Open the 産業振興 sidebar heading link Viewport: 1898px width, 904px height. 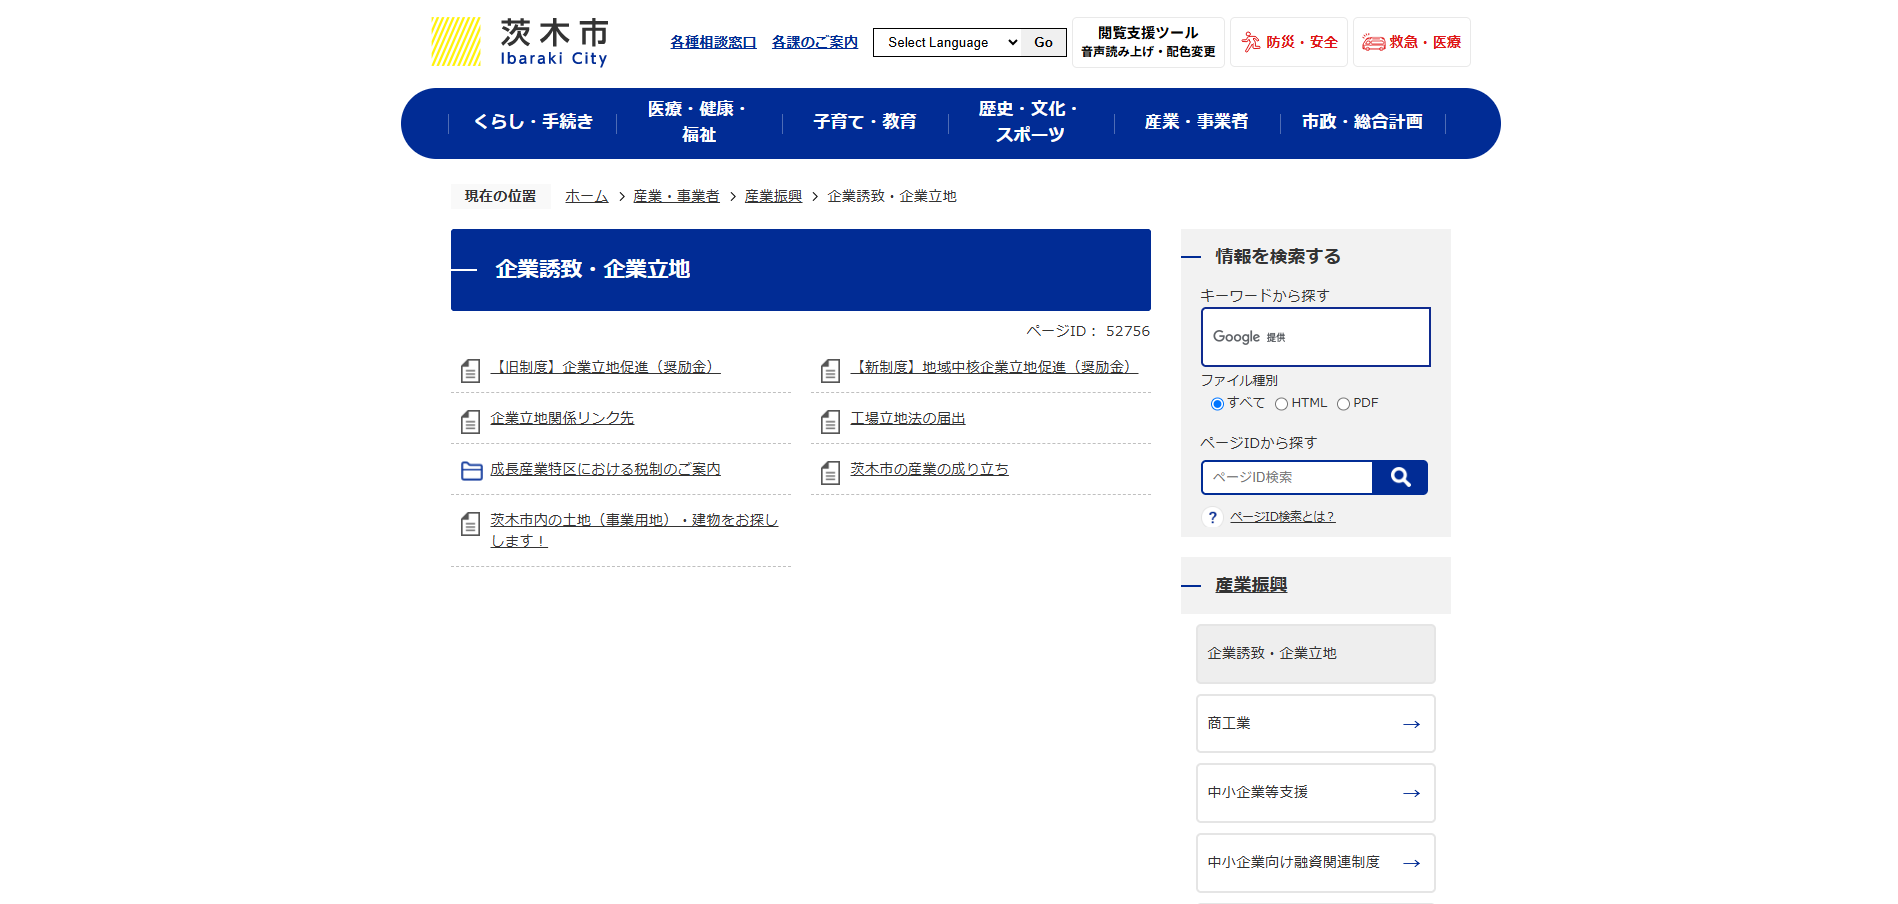[1251, 585]
